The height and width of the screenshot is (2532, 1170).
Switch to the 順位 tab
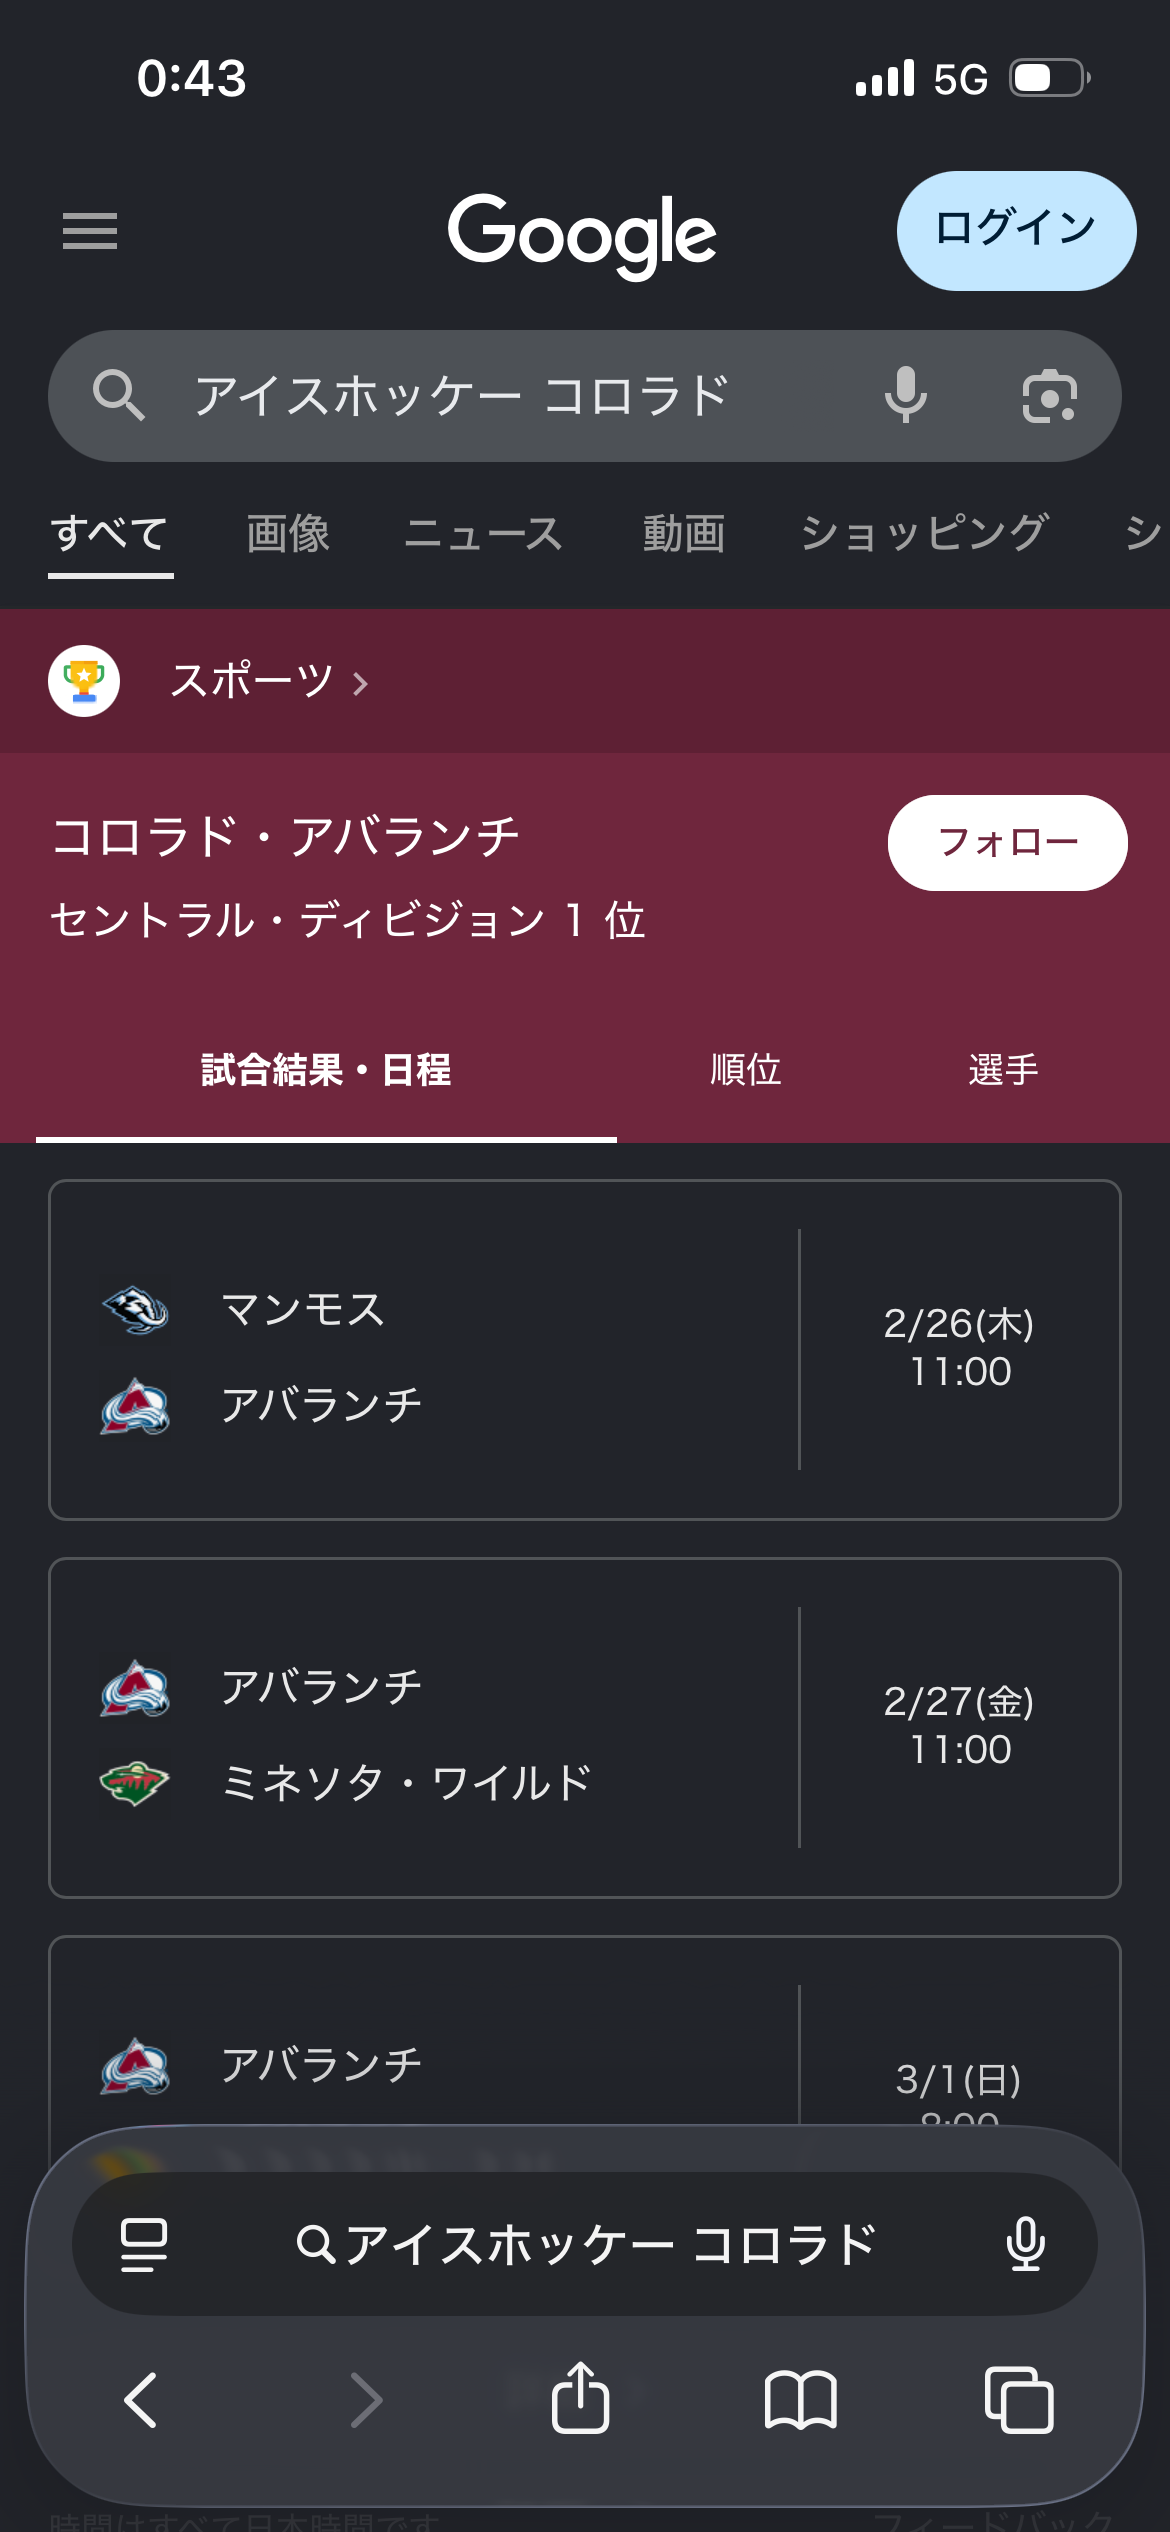[745, 1070]
